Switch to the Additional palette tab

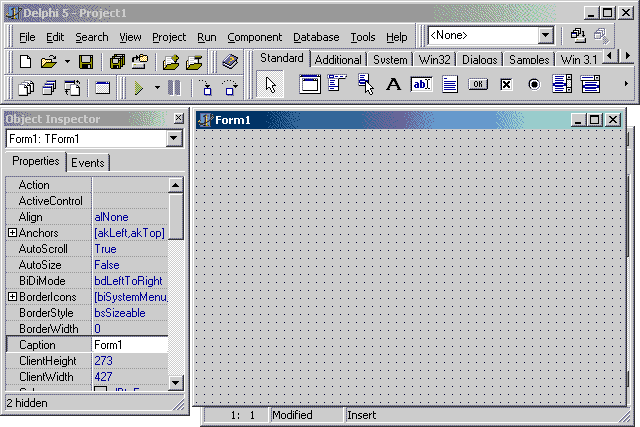coord(338,60)
